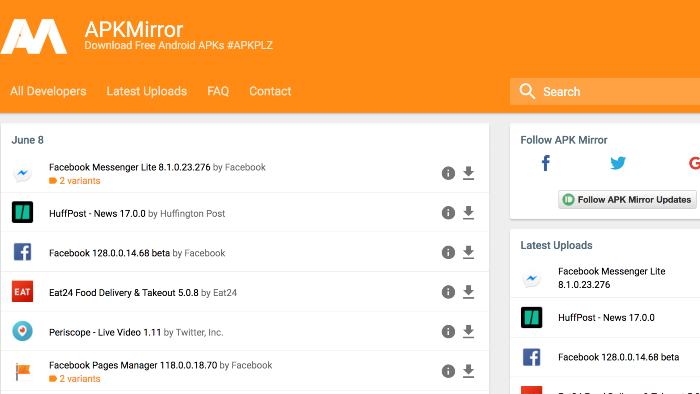Open the All Developers menu
The height and width of the screenshot is (394, 700).
(48, 91)
